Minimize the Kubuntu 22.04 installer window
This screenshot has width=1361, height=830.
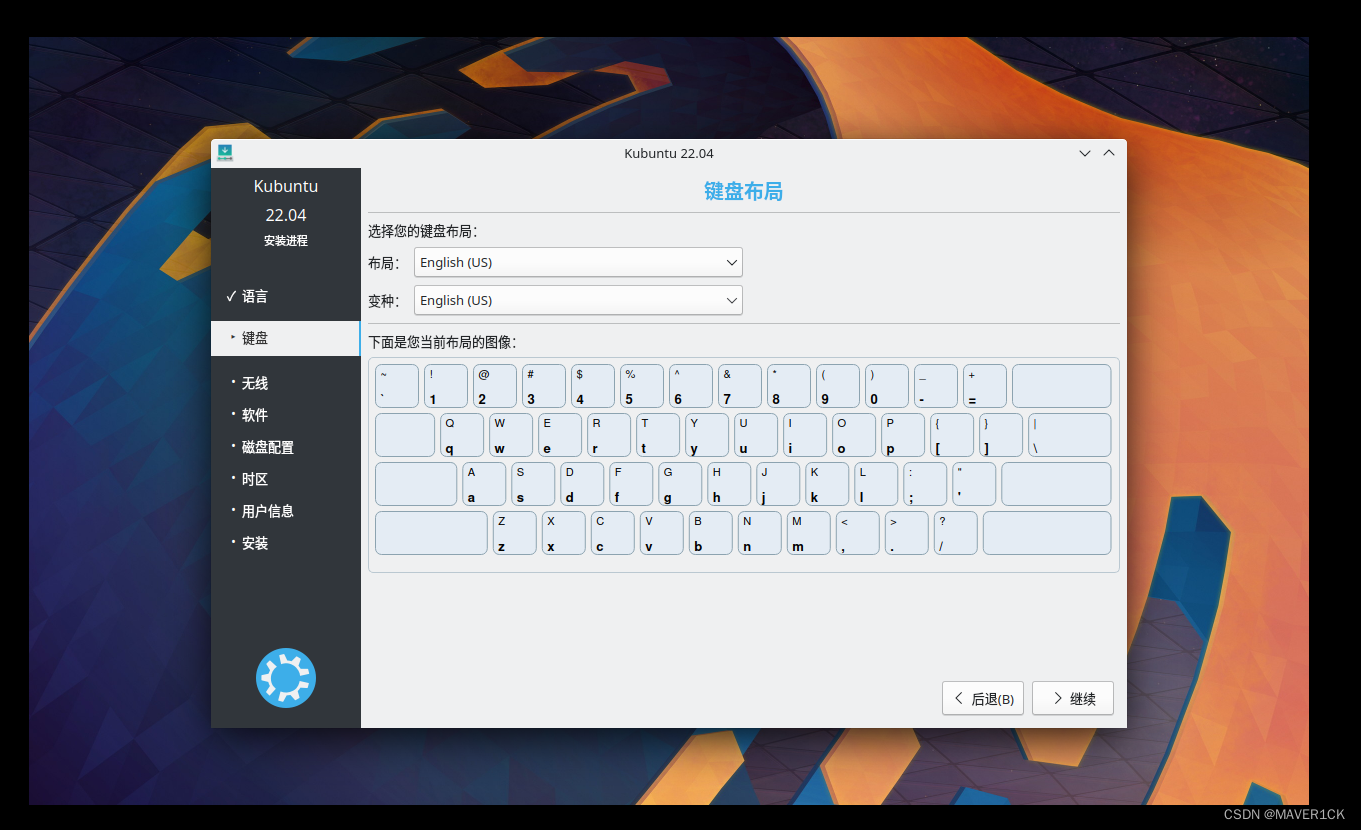point(1085,153)
